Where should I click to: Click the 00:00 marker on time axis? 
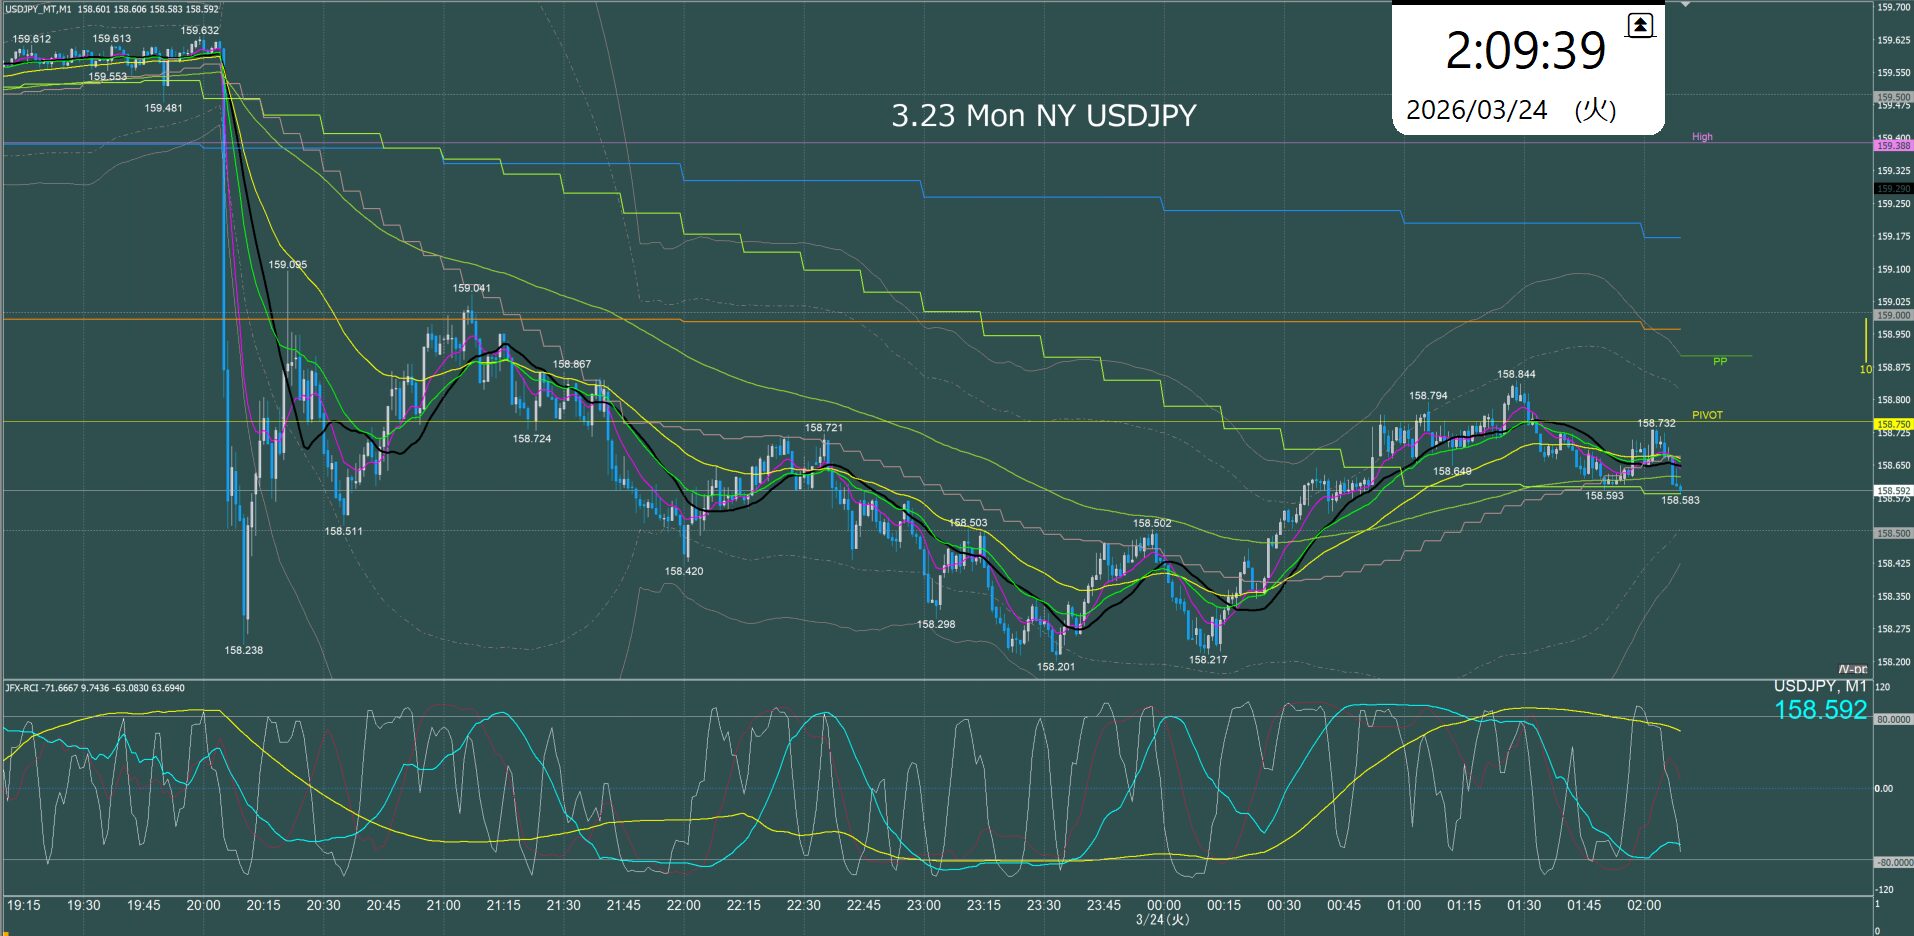[1163, 905]
